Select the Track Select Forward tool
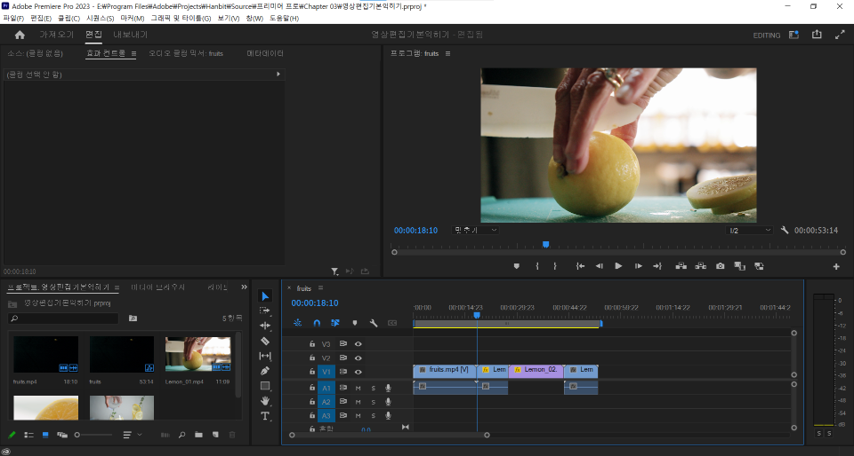This screenshot has width=854, height=456. coord(265,311)
